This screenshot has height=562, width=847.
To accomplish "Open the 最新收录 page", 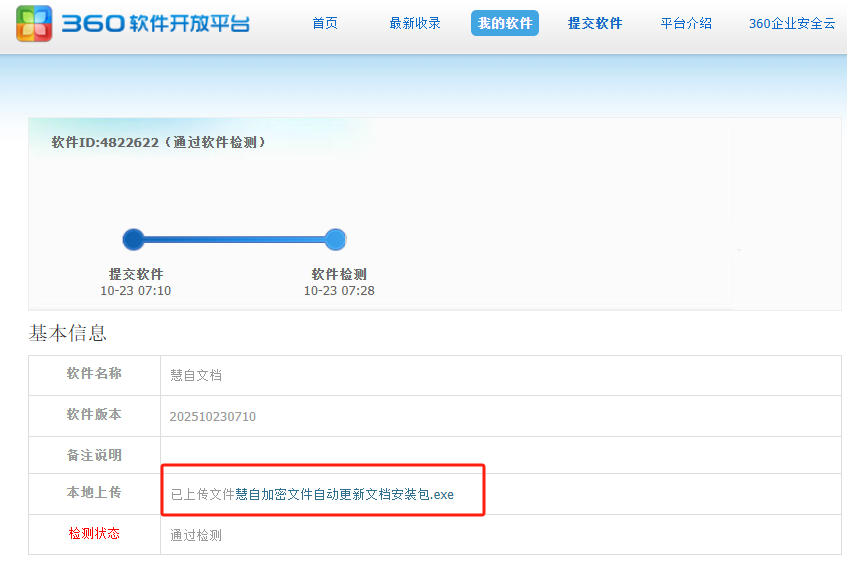I will tap(415, 23).
